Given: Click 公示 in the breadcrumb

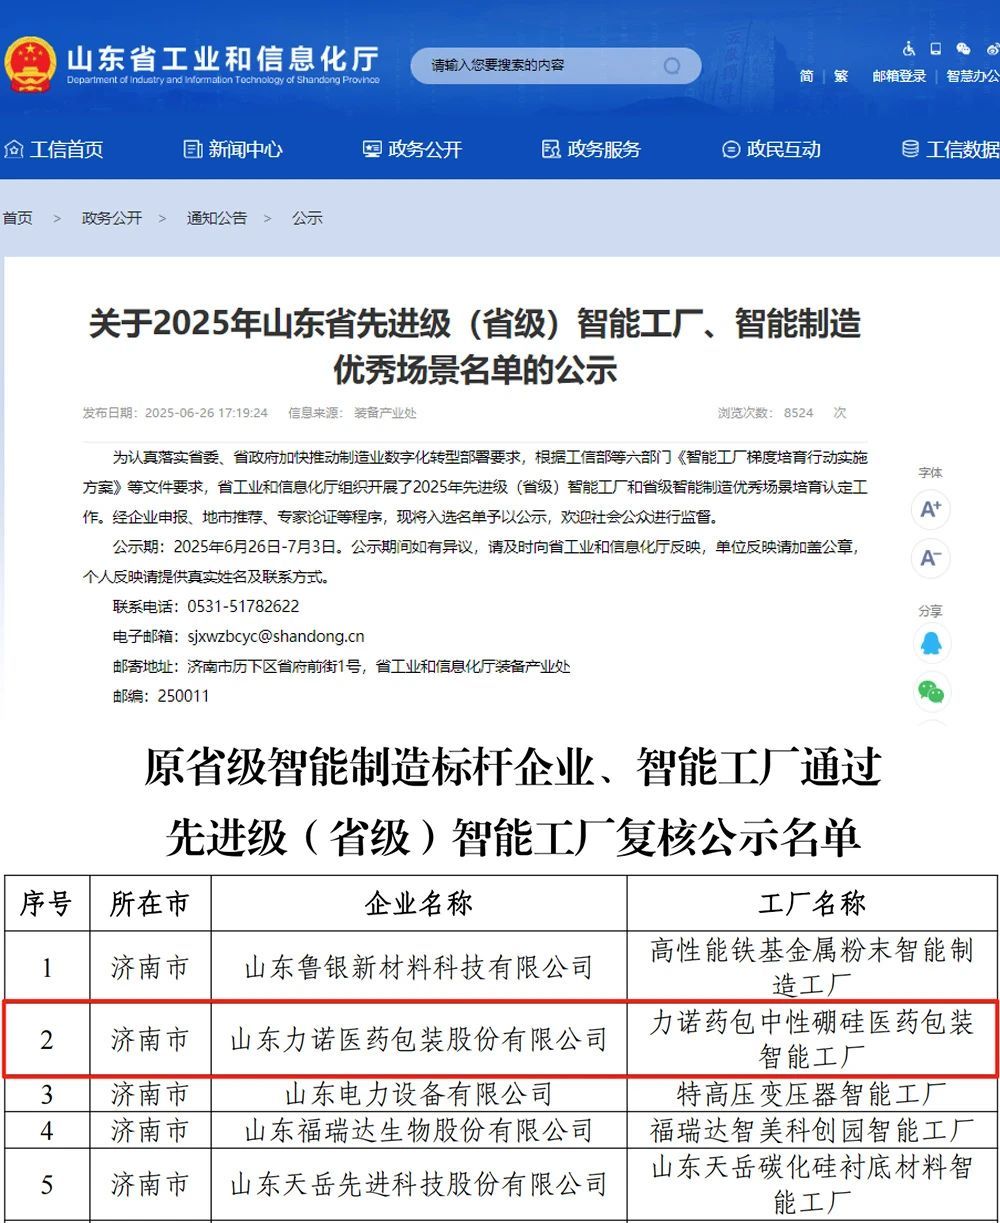Looking at the screenshot, I should [307, 218].
